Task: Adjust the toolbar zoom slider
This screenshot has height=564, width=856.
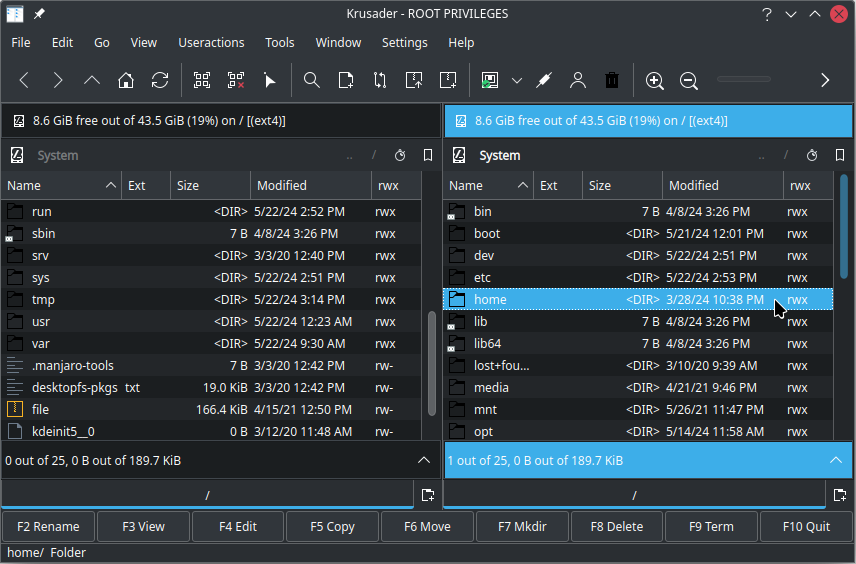Action: [744, 80]
